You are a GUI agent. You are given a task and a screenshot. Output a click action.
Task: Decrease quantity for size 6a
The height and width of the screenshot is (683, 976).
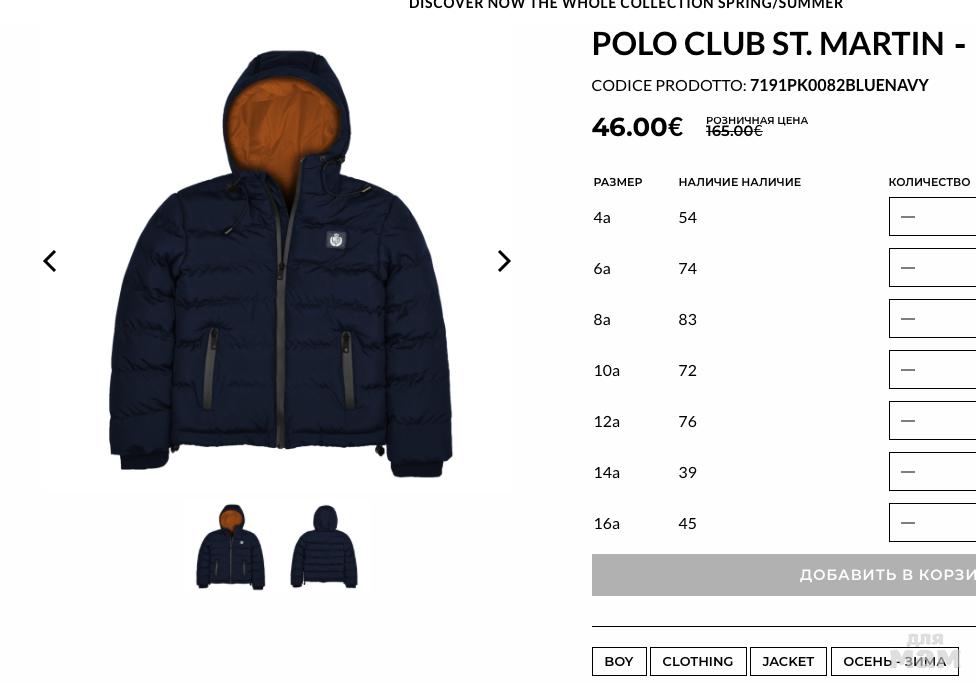click(908, 268)
